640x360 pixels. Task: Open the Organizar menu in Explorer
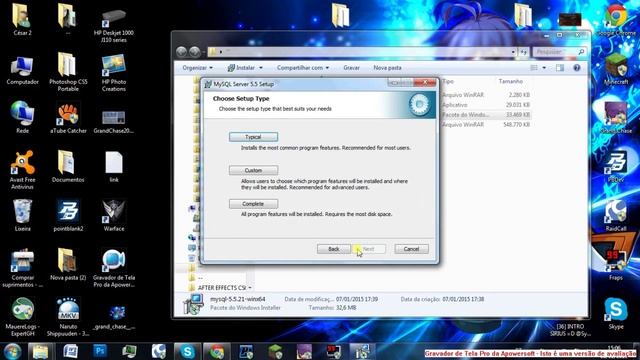[198, 68]
